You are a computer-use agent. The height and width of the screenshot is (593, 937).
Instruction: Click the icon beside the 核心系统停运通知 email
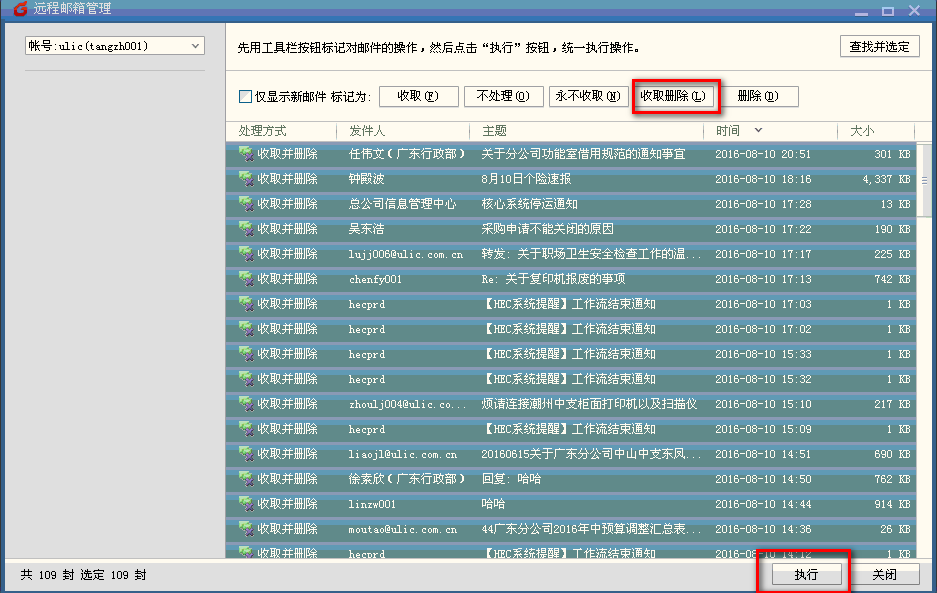pyautogui.click(x=246, y=204)
